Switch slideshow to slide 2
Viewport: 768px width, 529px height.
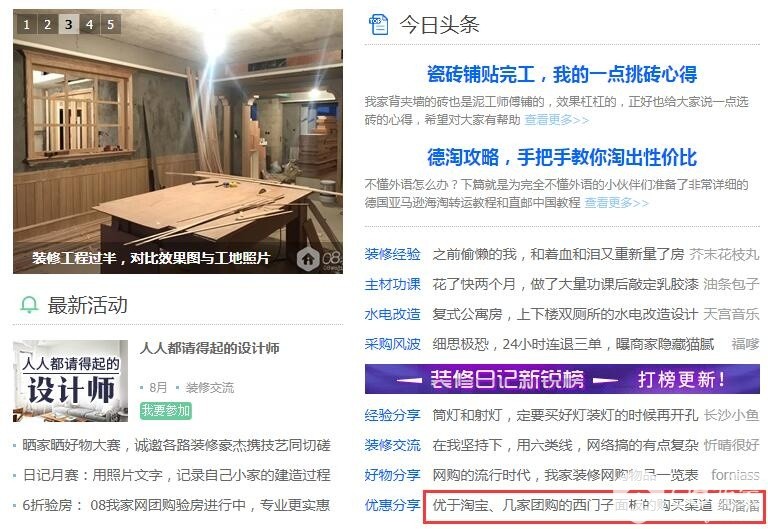point(48,24)
